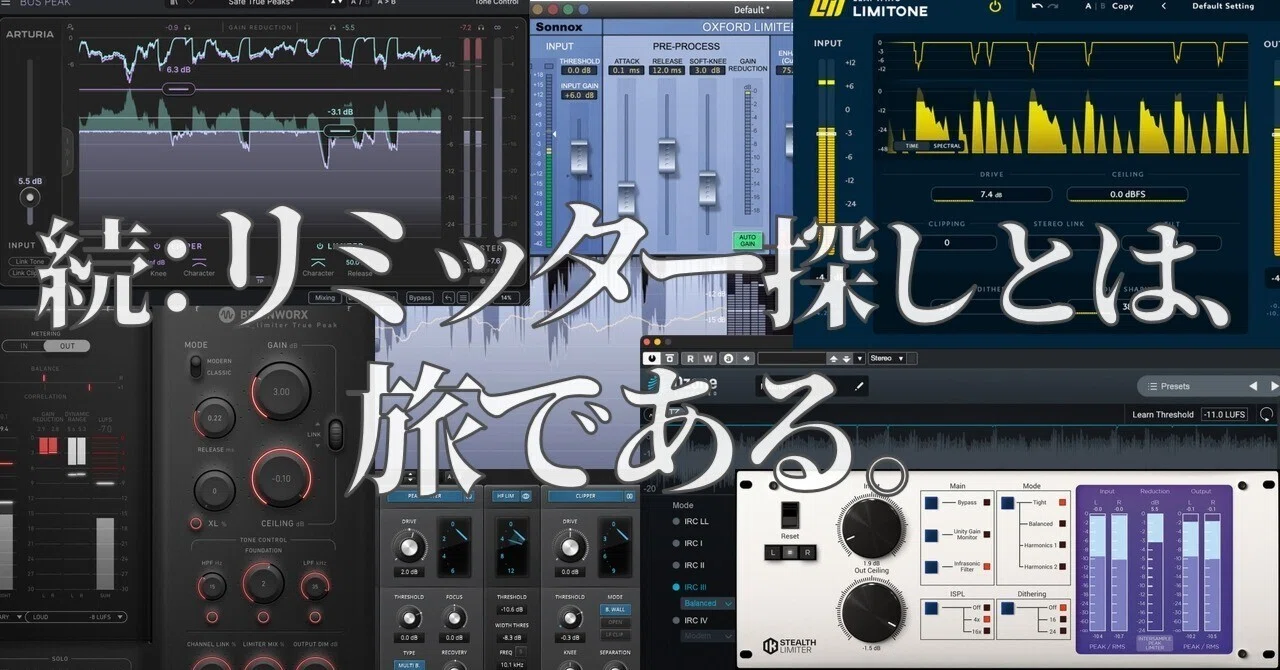This screenshot has width=1280, height=670.
Task: Select the TIME view tab in Limitone
Action: (x=912, y=146)
